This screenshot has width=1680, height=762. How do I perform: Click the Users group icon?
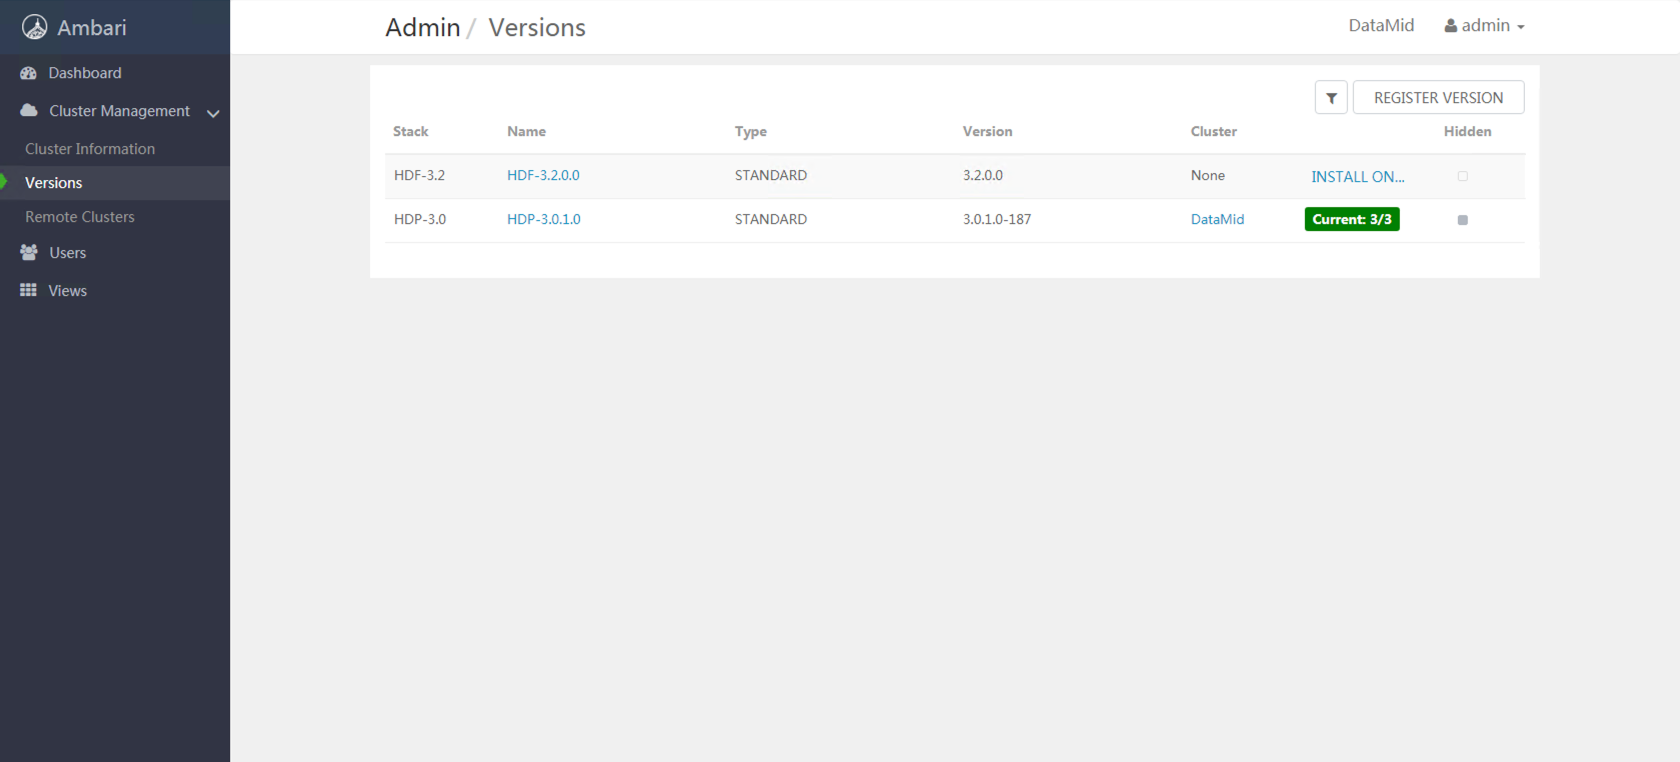(x=29, y=253)
